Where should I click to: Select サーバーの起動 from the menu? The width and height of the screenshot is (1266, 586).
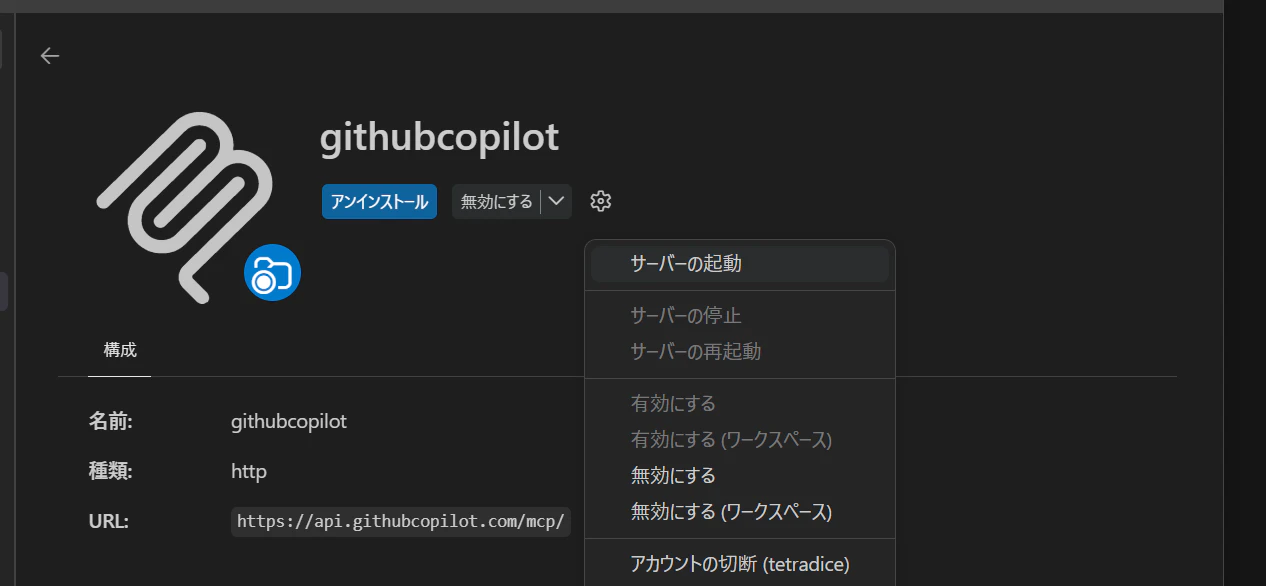739,264
